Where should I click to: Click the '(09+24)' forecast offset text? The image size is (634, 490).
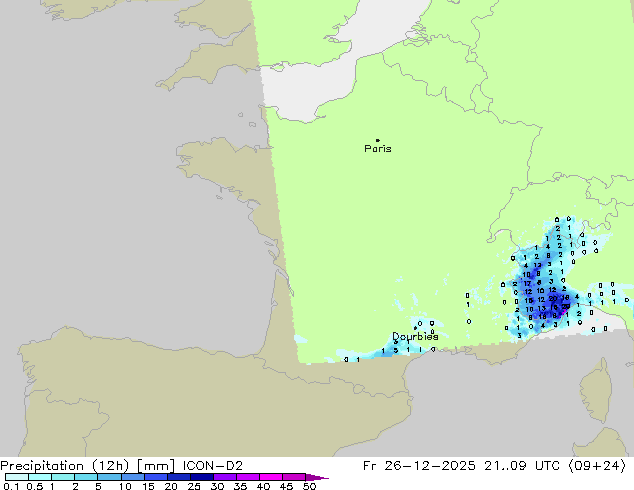click(597, 466)
